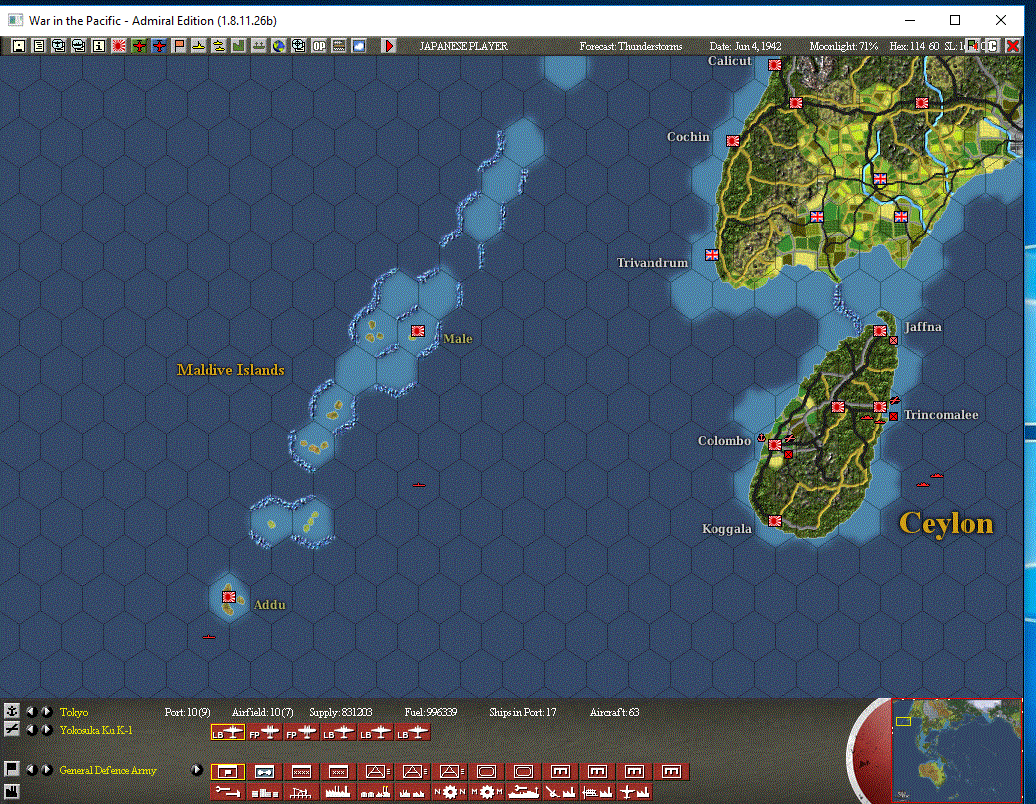1036x804 pixels.
Task: Click the orange flag toolbar icon
Action: pos(178,46)
